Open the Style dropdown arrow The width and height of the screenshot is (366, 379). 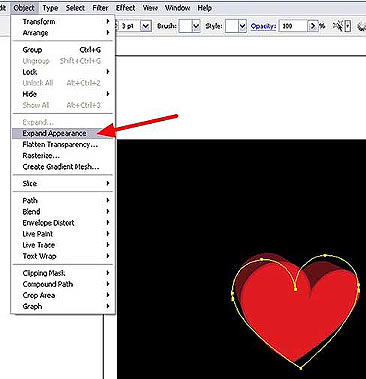coord(243,26)
